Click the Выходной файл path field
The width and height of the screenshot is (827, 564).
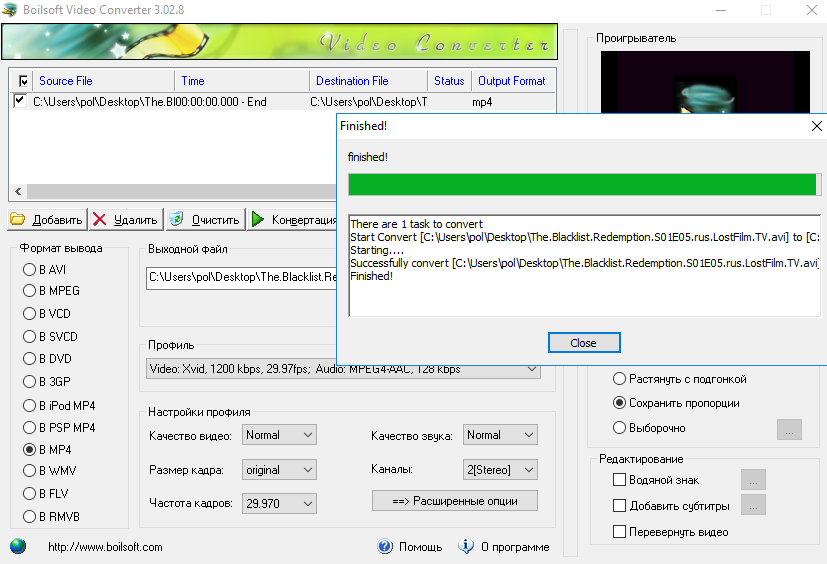(x=242, y=278)
